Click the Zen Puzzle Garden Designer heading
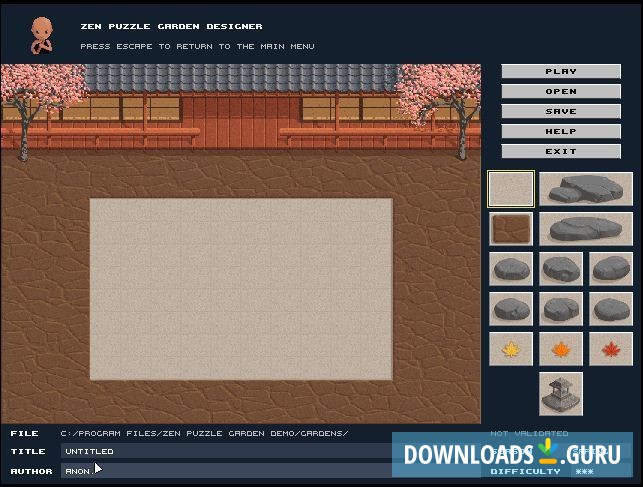The width and height of the screenshot is (643, 487). [x=171, y=26]
